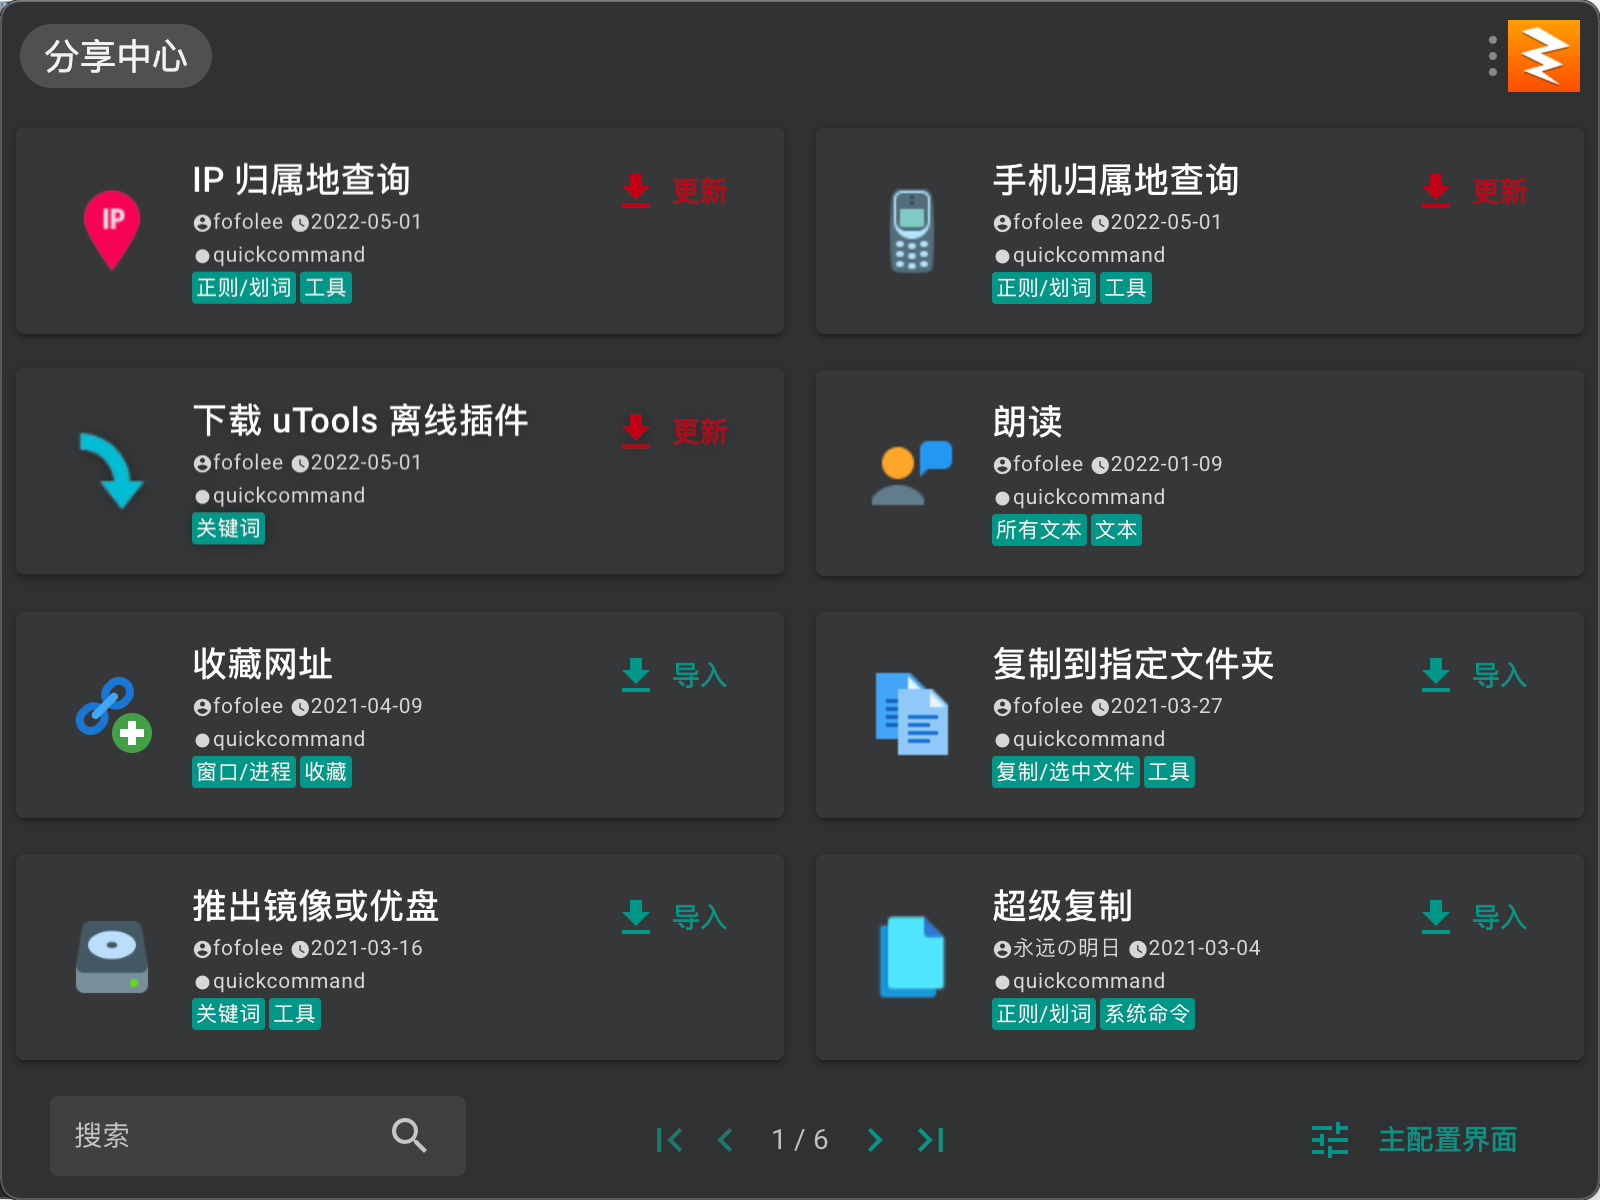This screenshot has width=1600, height=1200.
Task: Click the 推出镜像或优盘 card title
Action: (316, 906)
